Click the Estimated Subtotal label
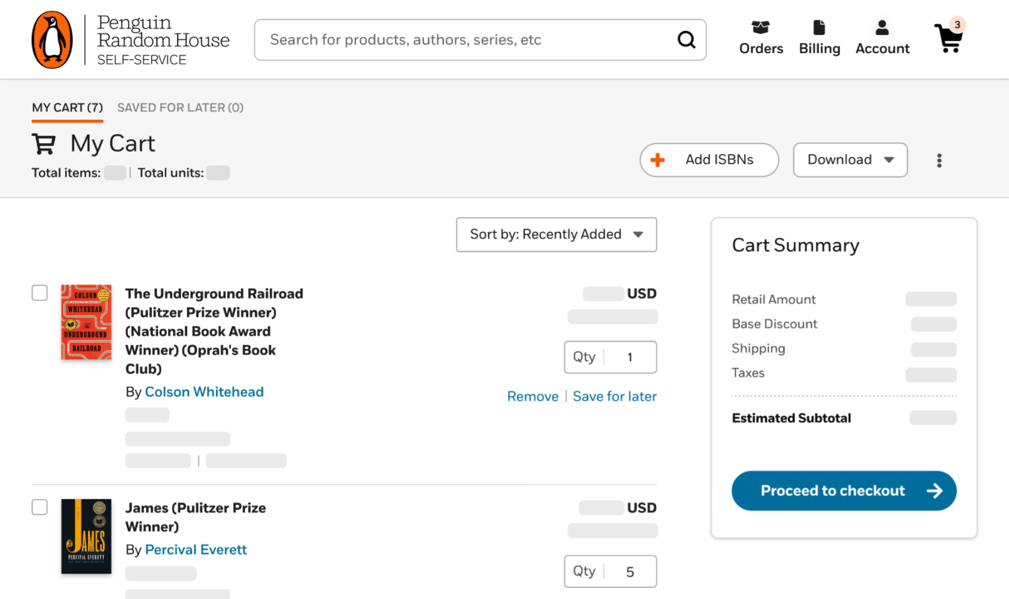Image resolution: width=1009 pixels, height=599 pixels. pos(791,418)
